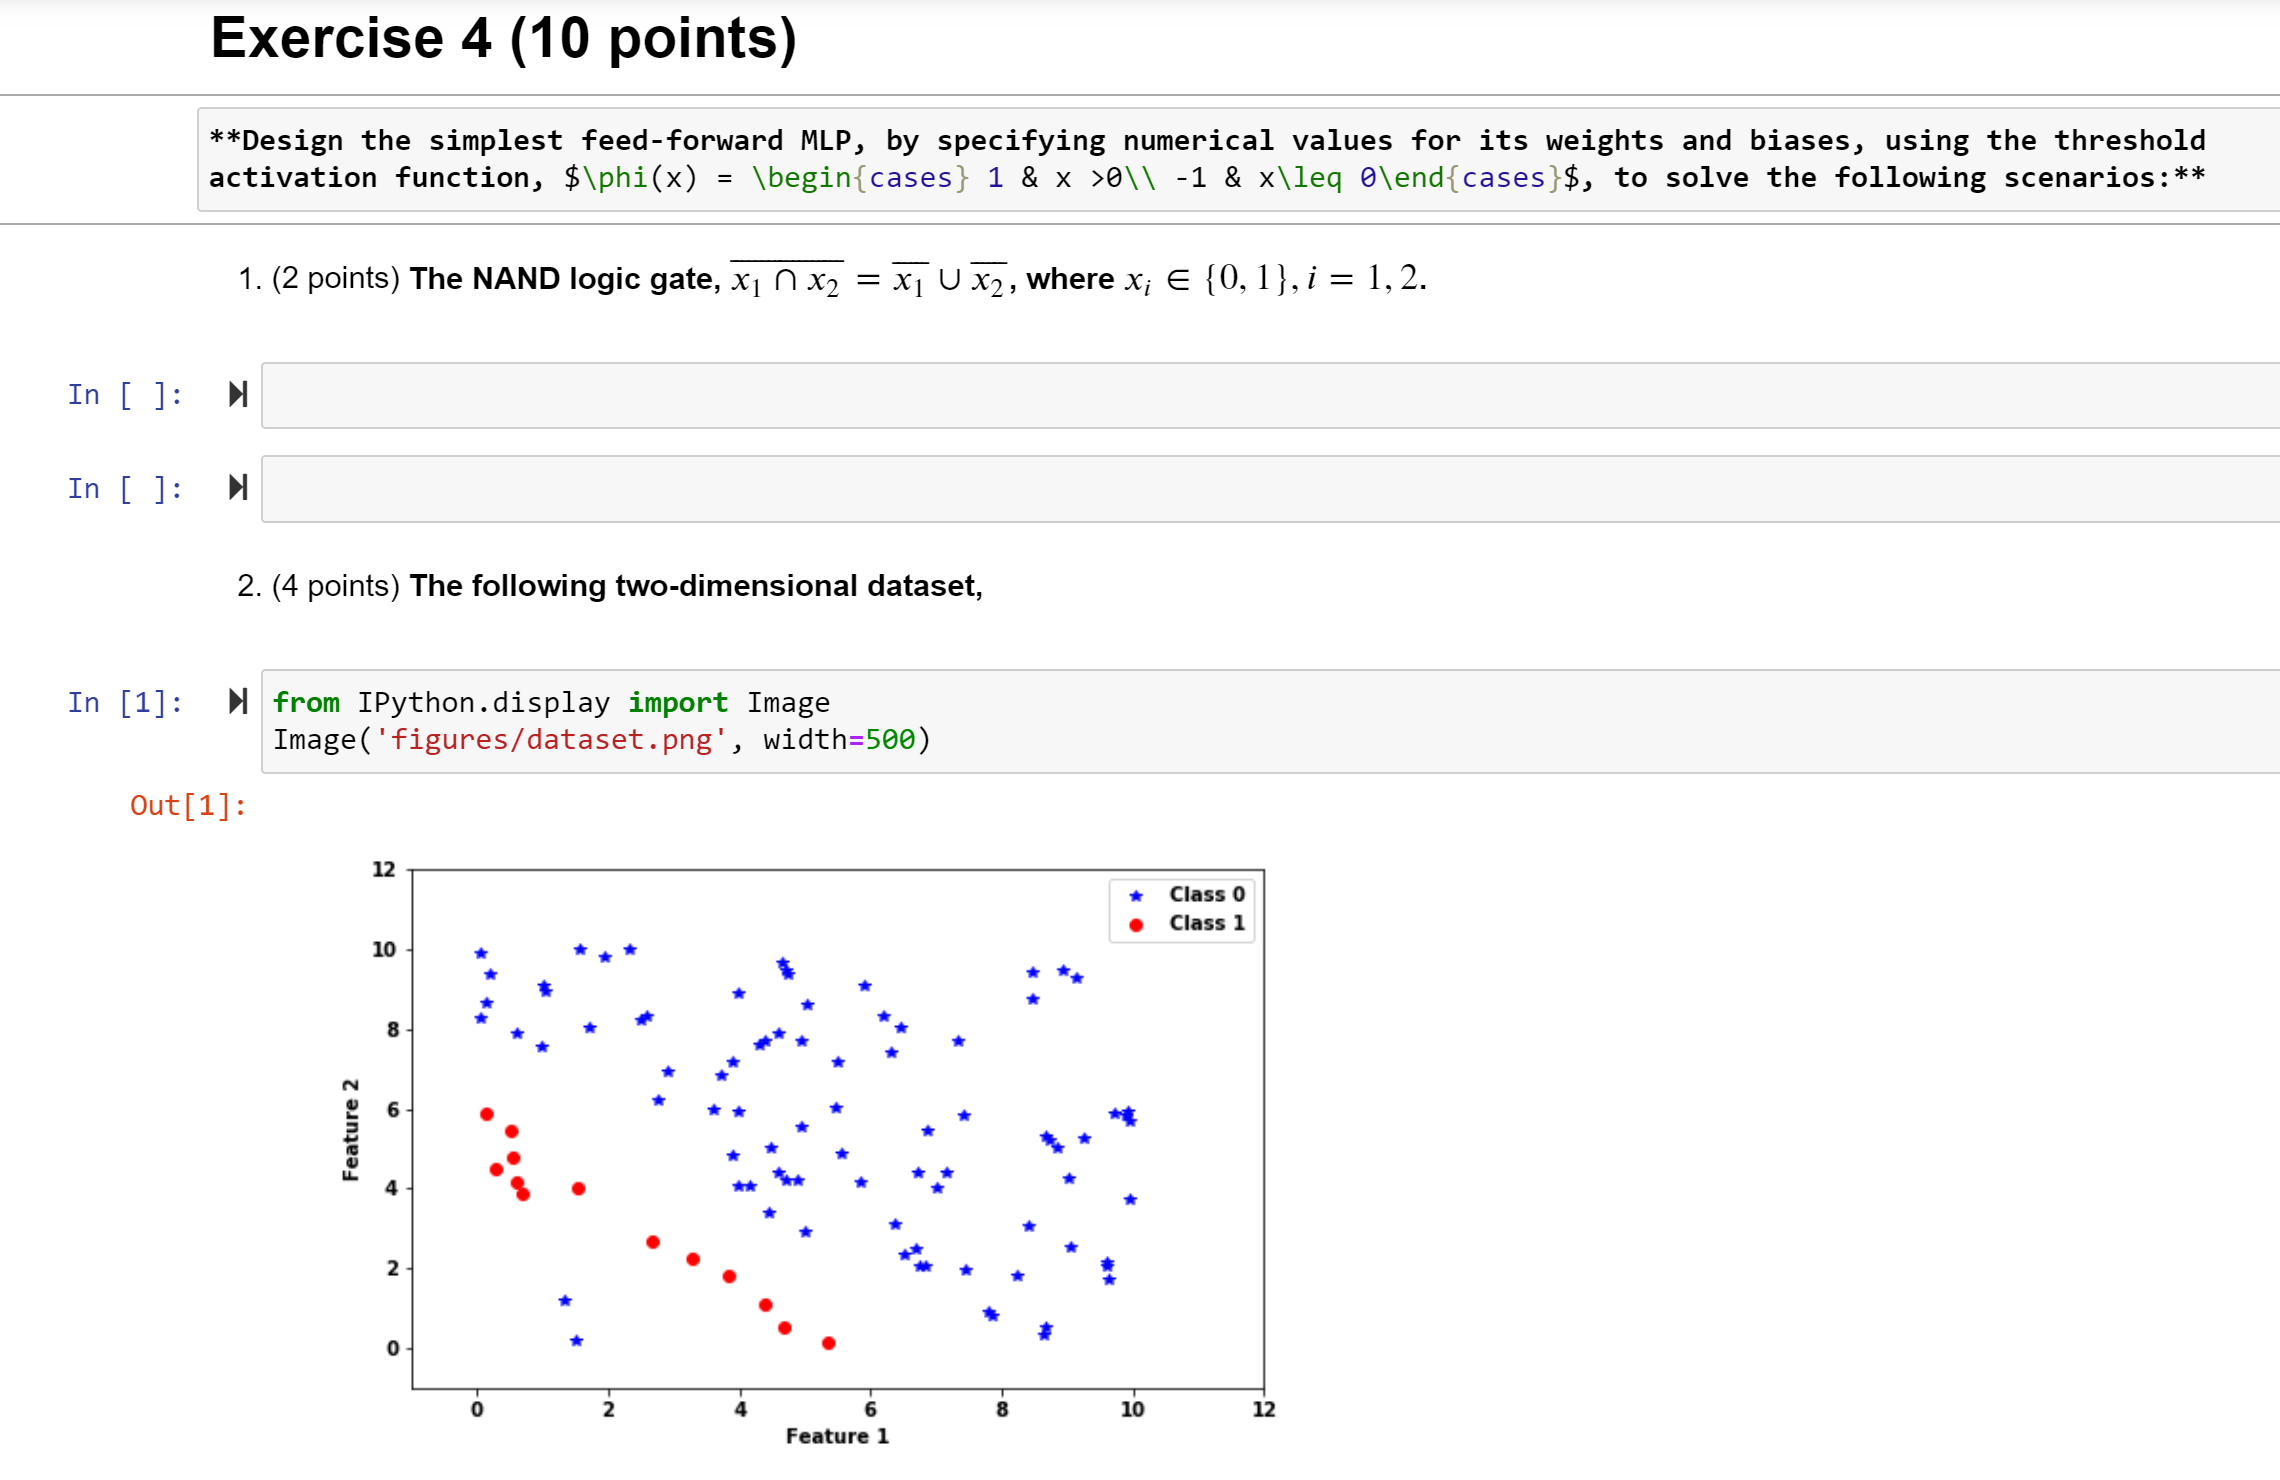The height and width of the screenshot is (1480, 2280).
Task: Click the 'In [1]:' cell prompt
Action: 125,703
